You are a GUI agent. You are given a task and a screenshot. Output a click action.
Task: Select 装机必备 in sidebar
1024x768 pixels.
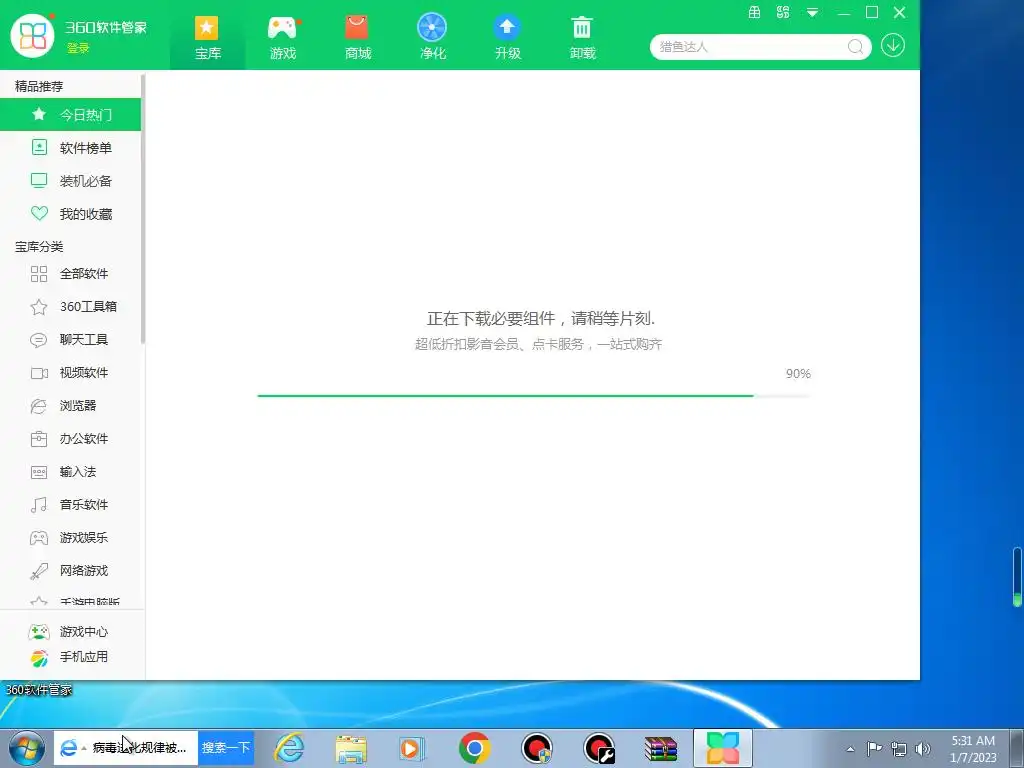[x=71, y=181]
